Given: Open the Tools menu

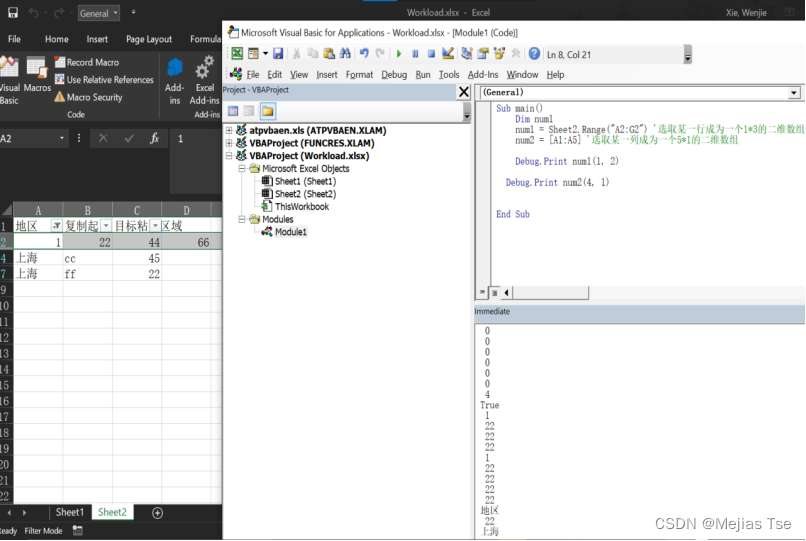Looking at the screenshot, I should point(449,75).
